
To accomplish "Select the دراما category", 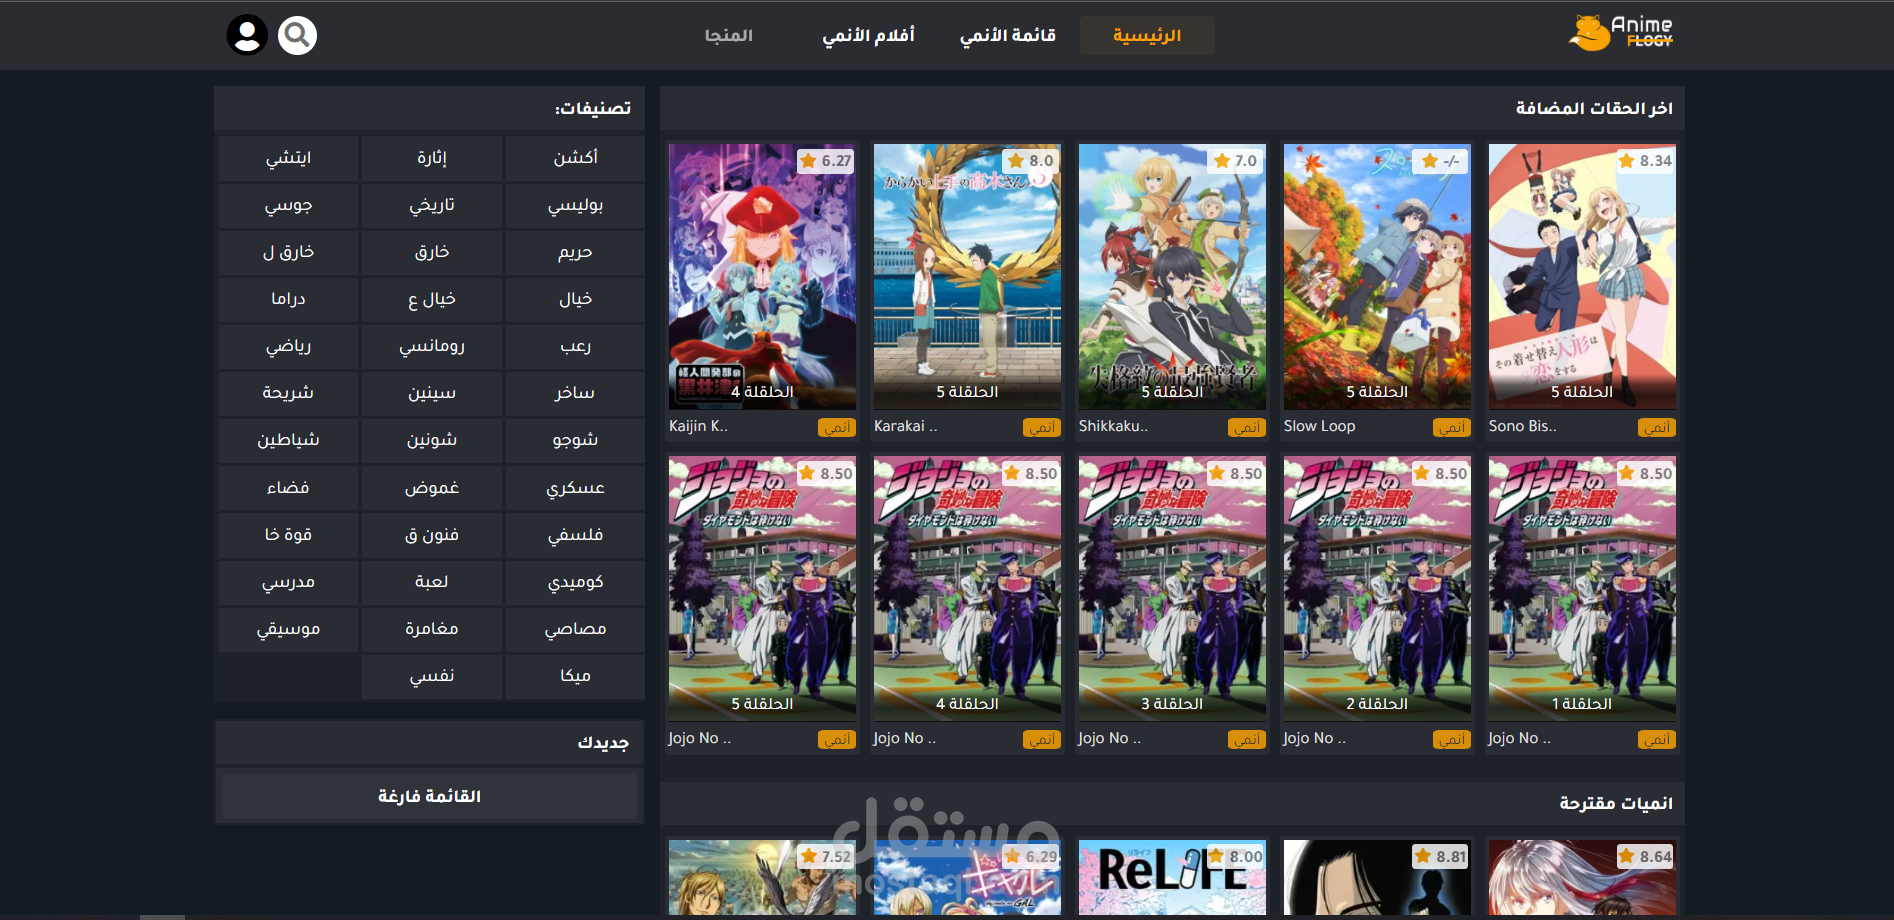I will coord(288,299).
